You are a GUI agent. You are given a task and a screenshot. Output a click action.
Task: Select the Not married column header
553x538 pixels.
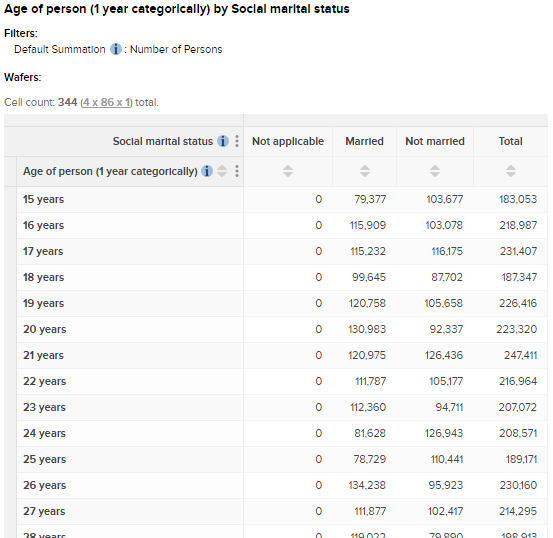435,141
